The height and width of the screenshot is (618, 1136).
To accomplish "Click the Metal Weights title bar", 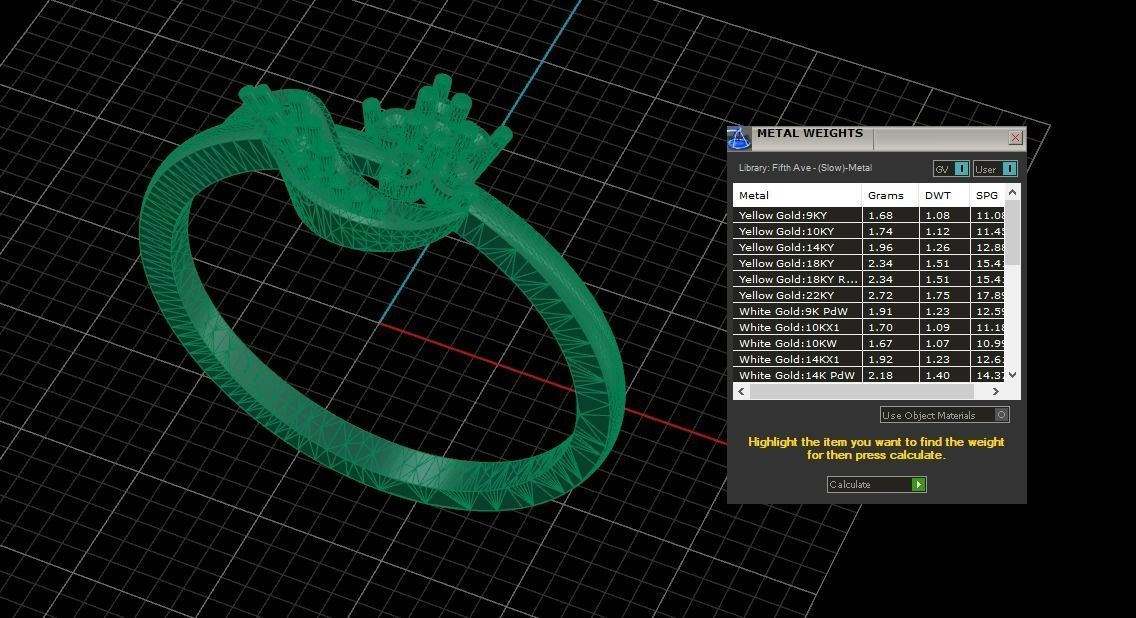I will 877,138.
